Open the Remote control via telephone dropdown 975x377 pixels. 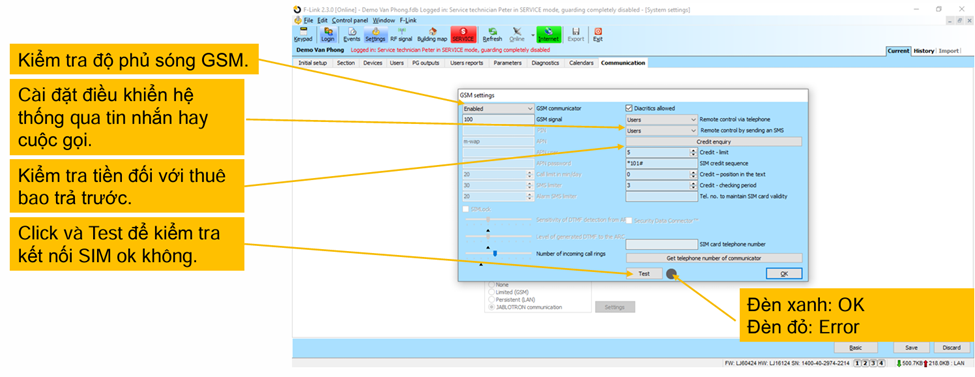pyautogui.click(x=662, y=119)
